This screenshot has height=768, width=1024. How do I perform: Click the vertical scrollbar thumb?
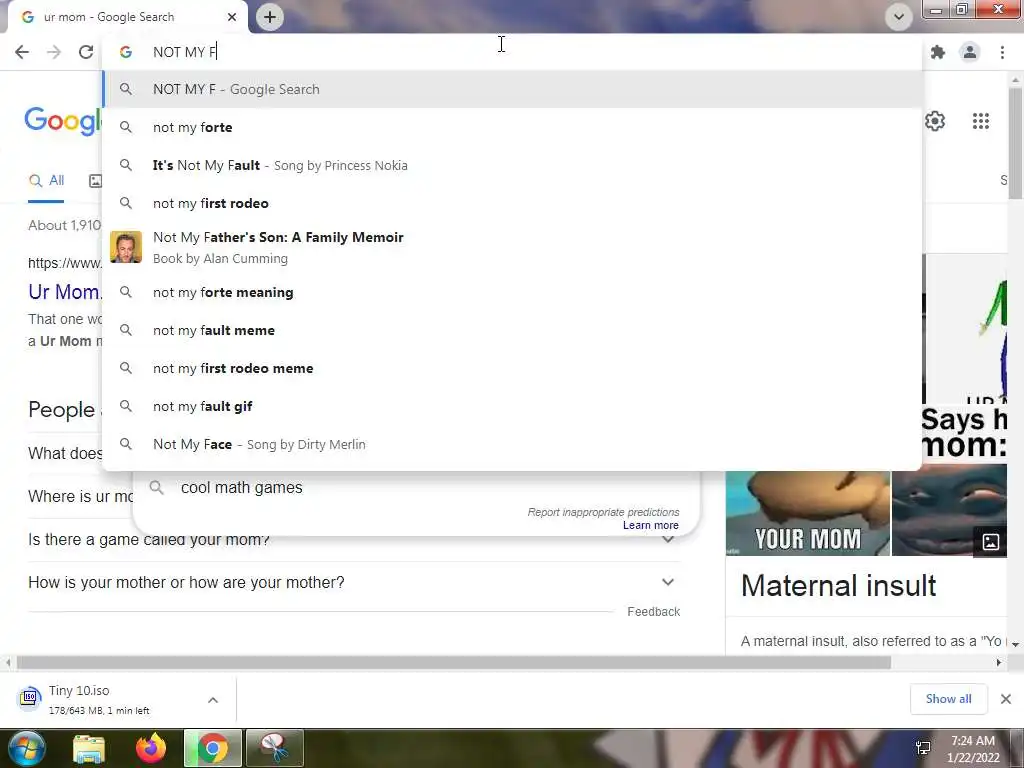click(x=1015, y=144)
